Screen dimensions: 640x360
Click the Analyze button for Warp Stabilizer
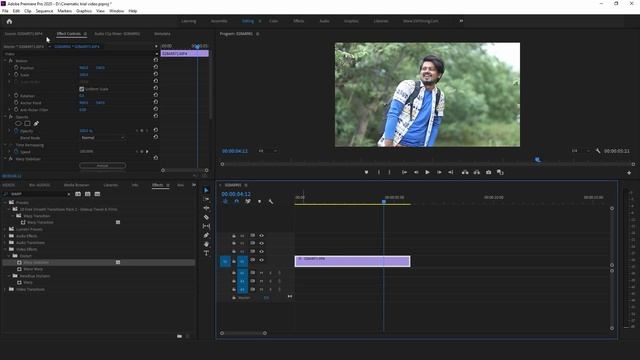(x=102, y=166)
